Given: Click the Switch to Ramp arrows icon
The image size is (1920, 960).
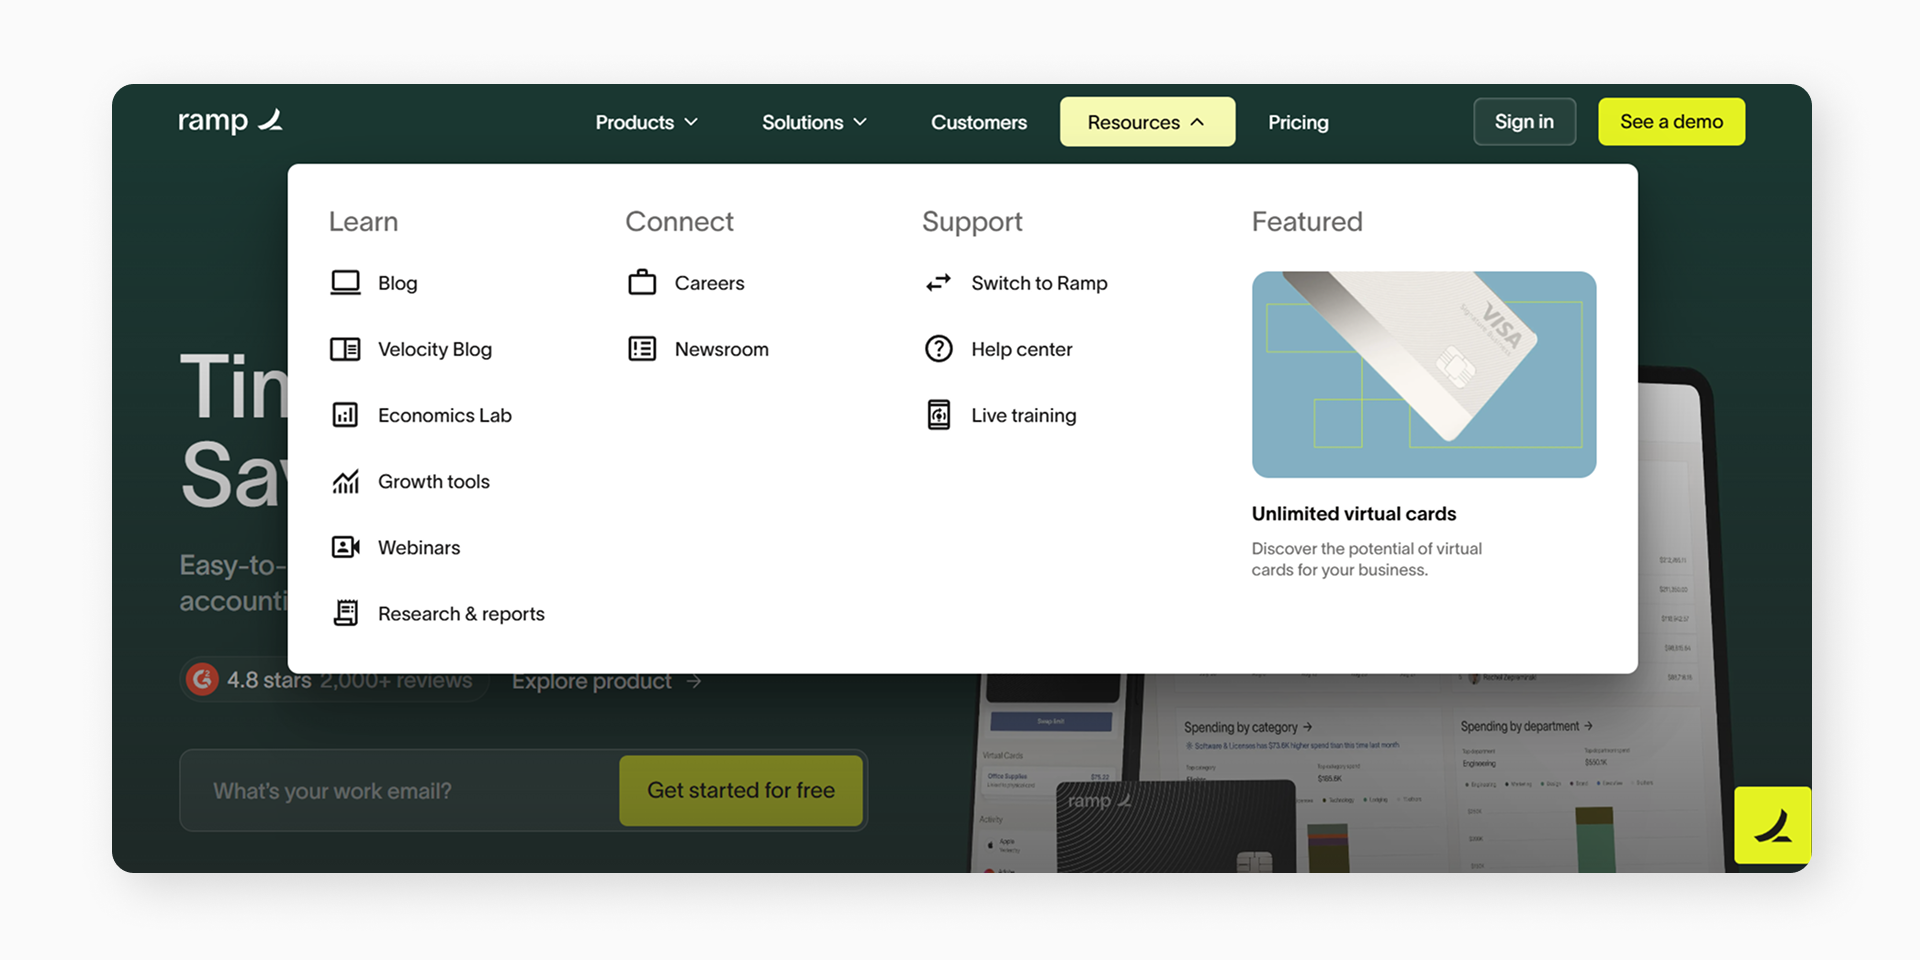Looking at the screenshot, I should tap(938, 283).
